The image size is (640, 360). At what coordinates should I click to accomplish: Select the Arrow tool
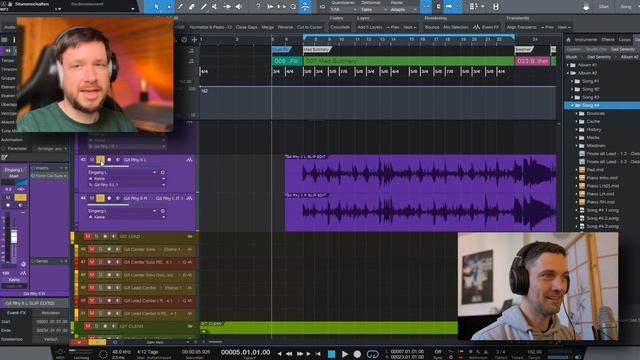point(156,7)
